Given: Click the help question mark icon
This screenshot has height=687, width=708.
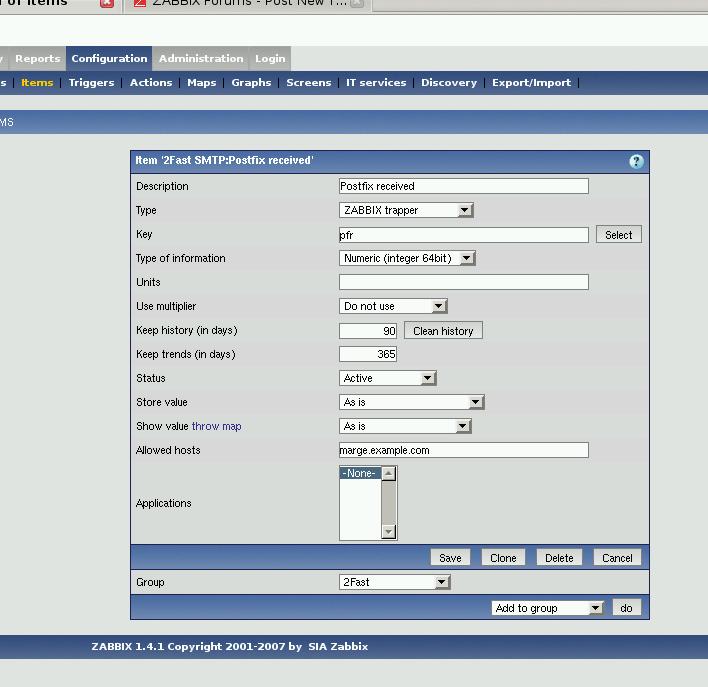Looking at the screenshot, I should [636, 161].
